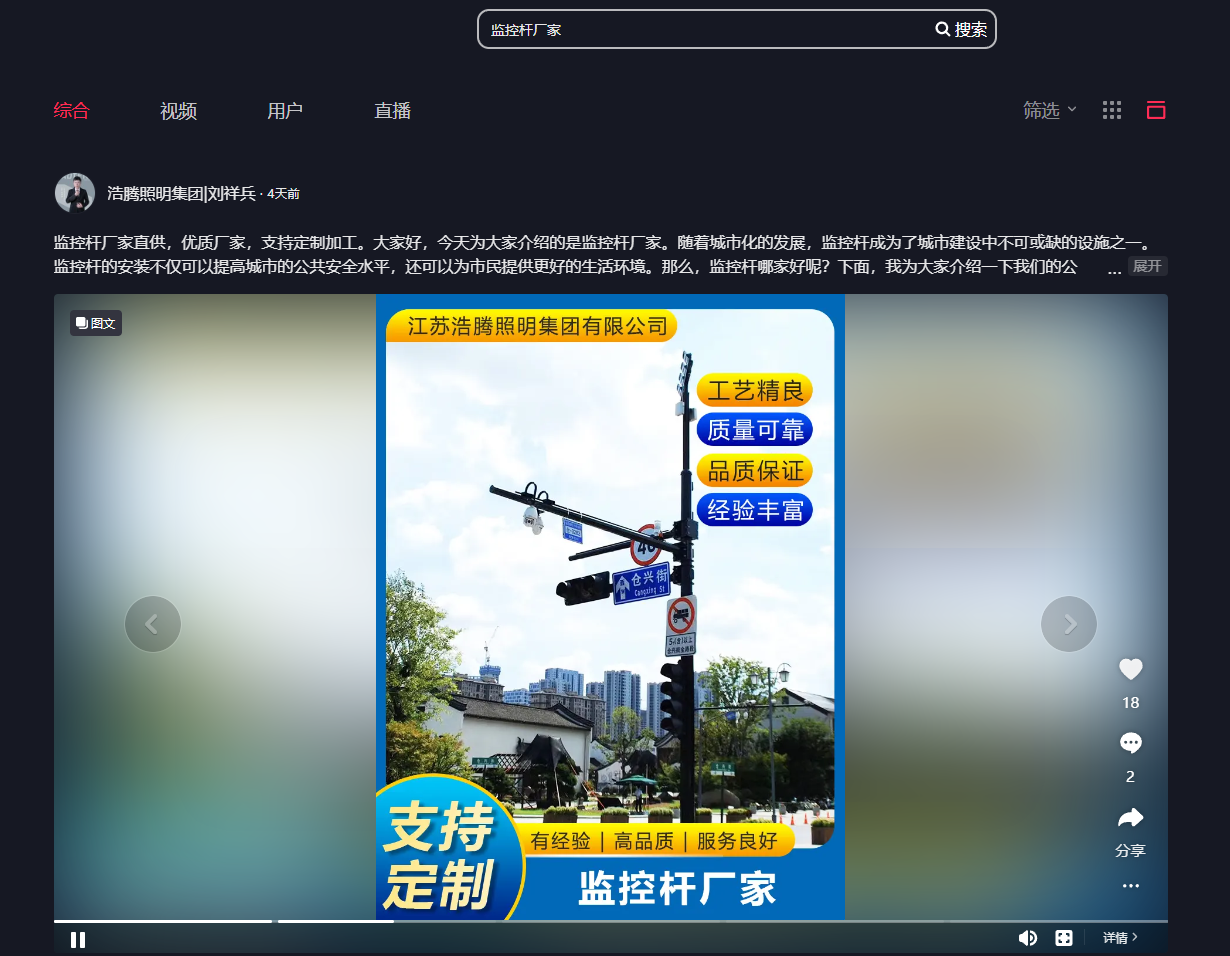The image size is (1230, 956).
Task: Switch to grid layout view icon
Action: pyautogui.click(x=1112, y=111)
